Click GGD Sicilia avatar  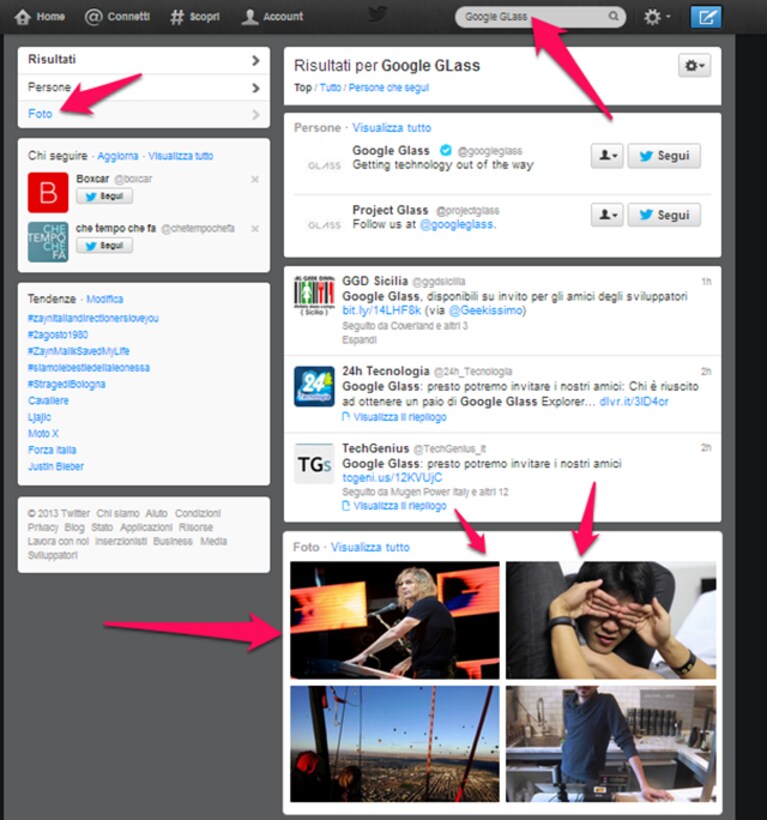tap(314, 295)
